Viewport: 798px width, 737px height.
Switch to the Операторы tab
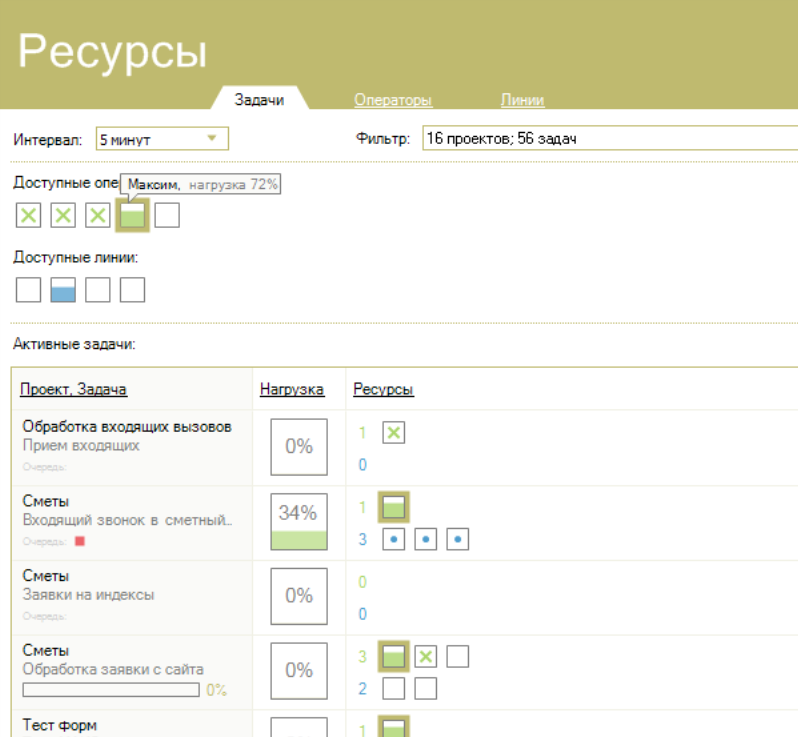393,100
